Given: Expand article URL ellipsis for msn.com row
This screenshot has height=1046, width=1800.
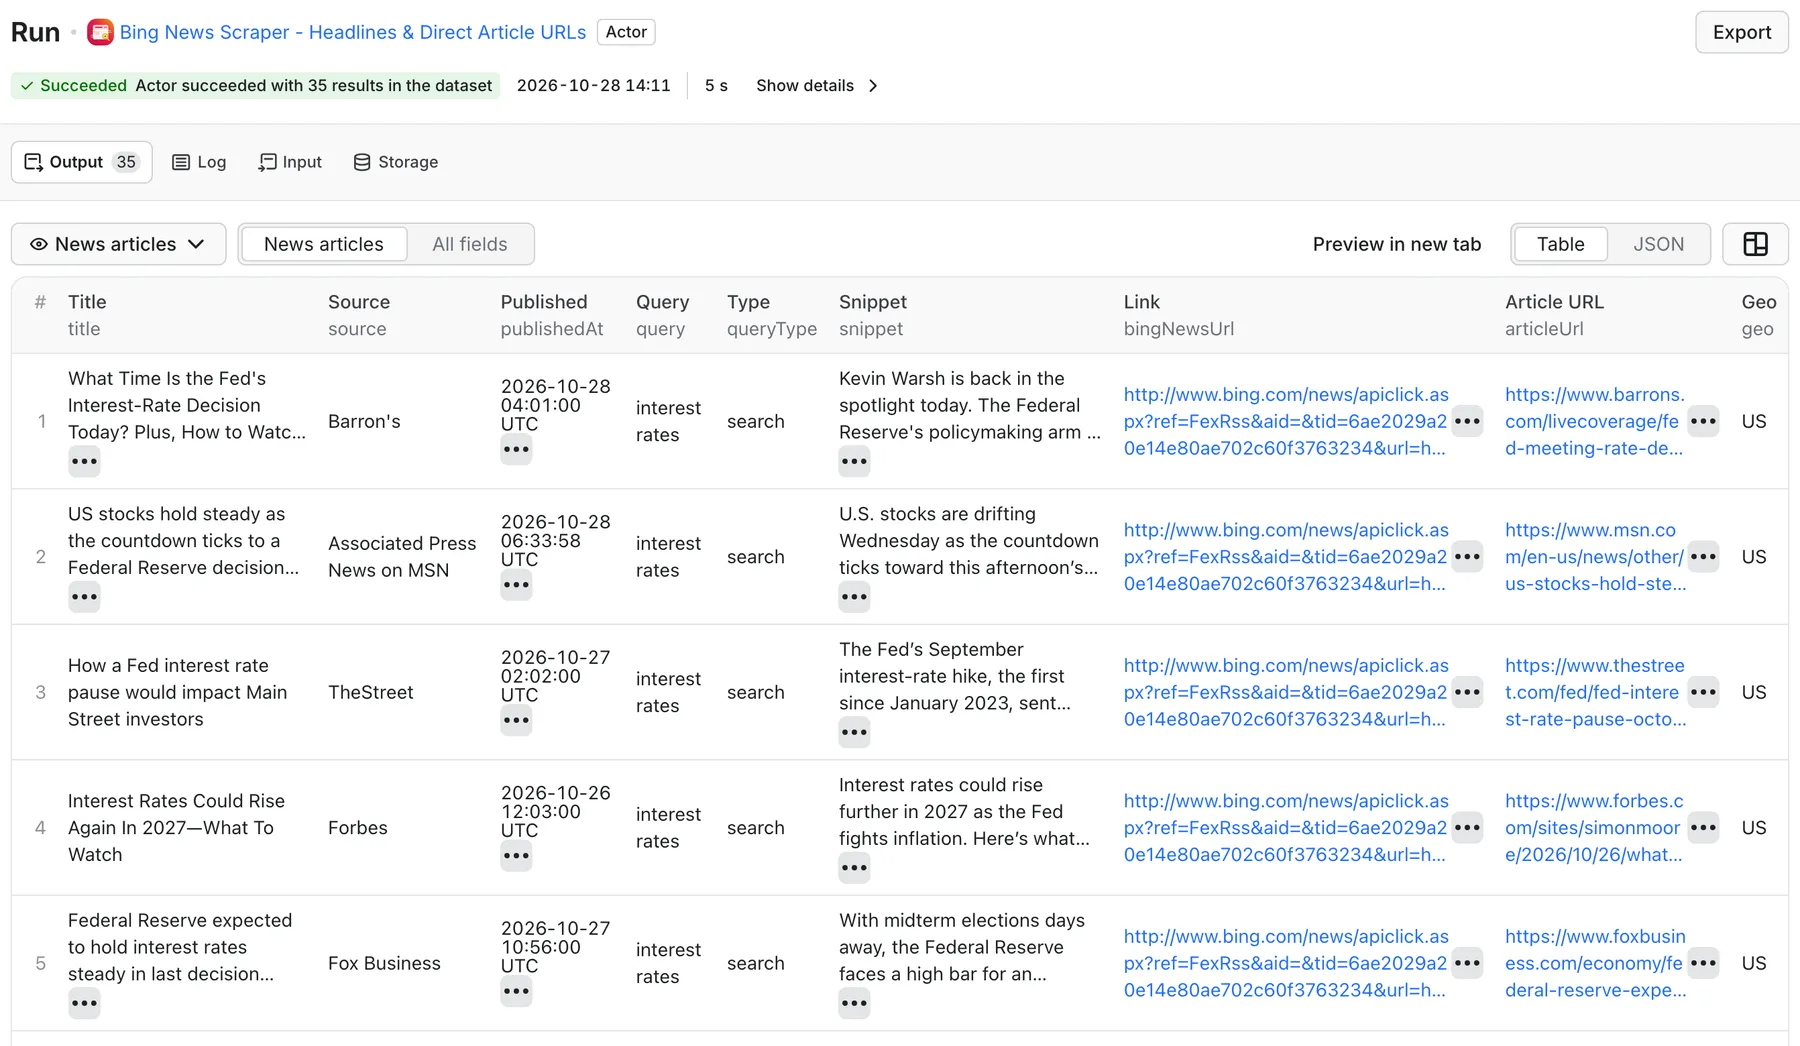Looking at the screenshot, I should tap(1703, 557).
